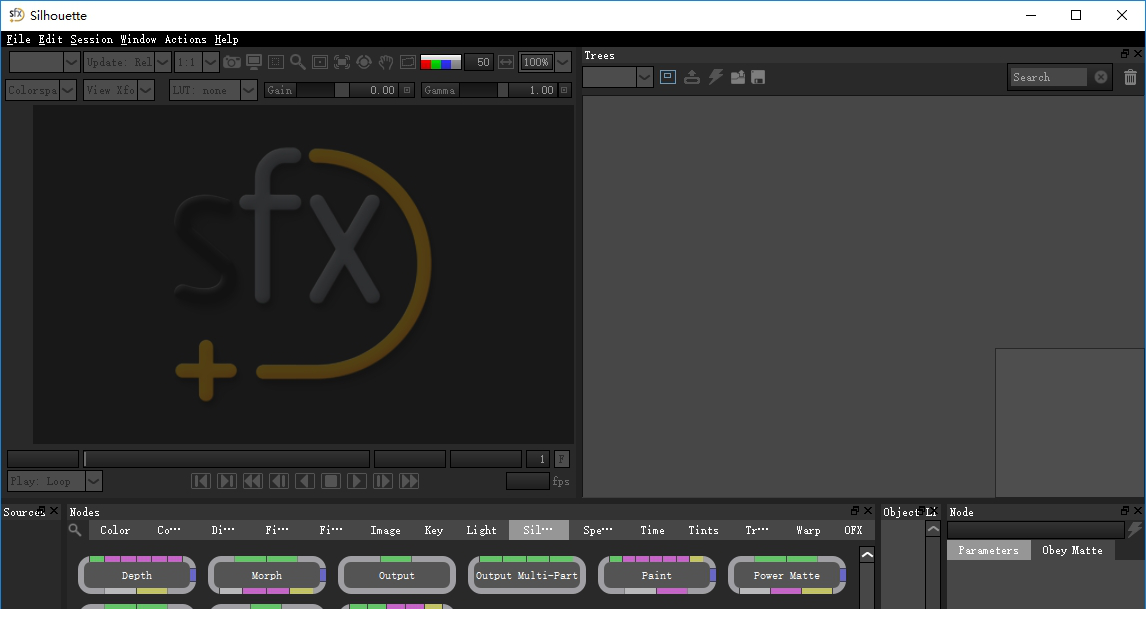
Task: Select the Power Matte node button
Action: click(787, 575)
